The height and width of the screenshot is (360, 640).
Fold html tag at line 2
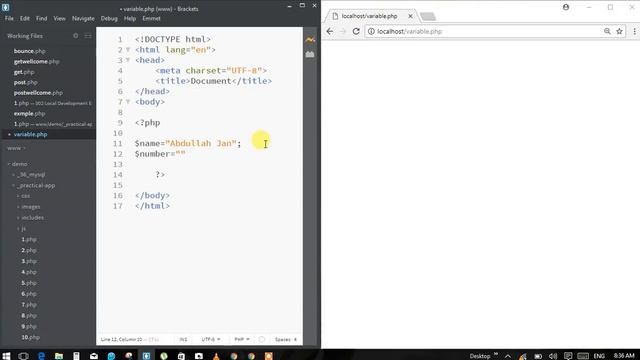(x=128, y=49)
